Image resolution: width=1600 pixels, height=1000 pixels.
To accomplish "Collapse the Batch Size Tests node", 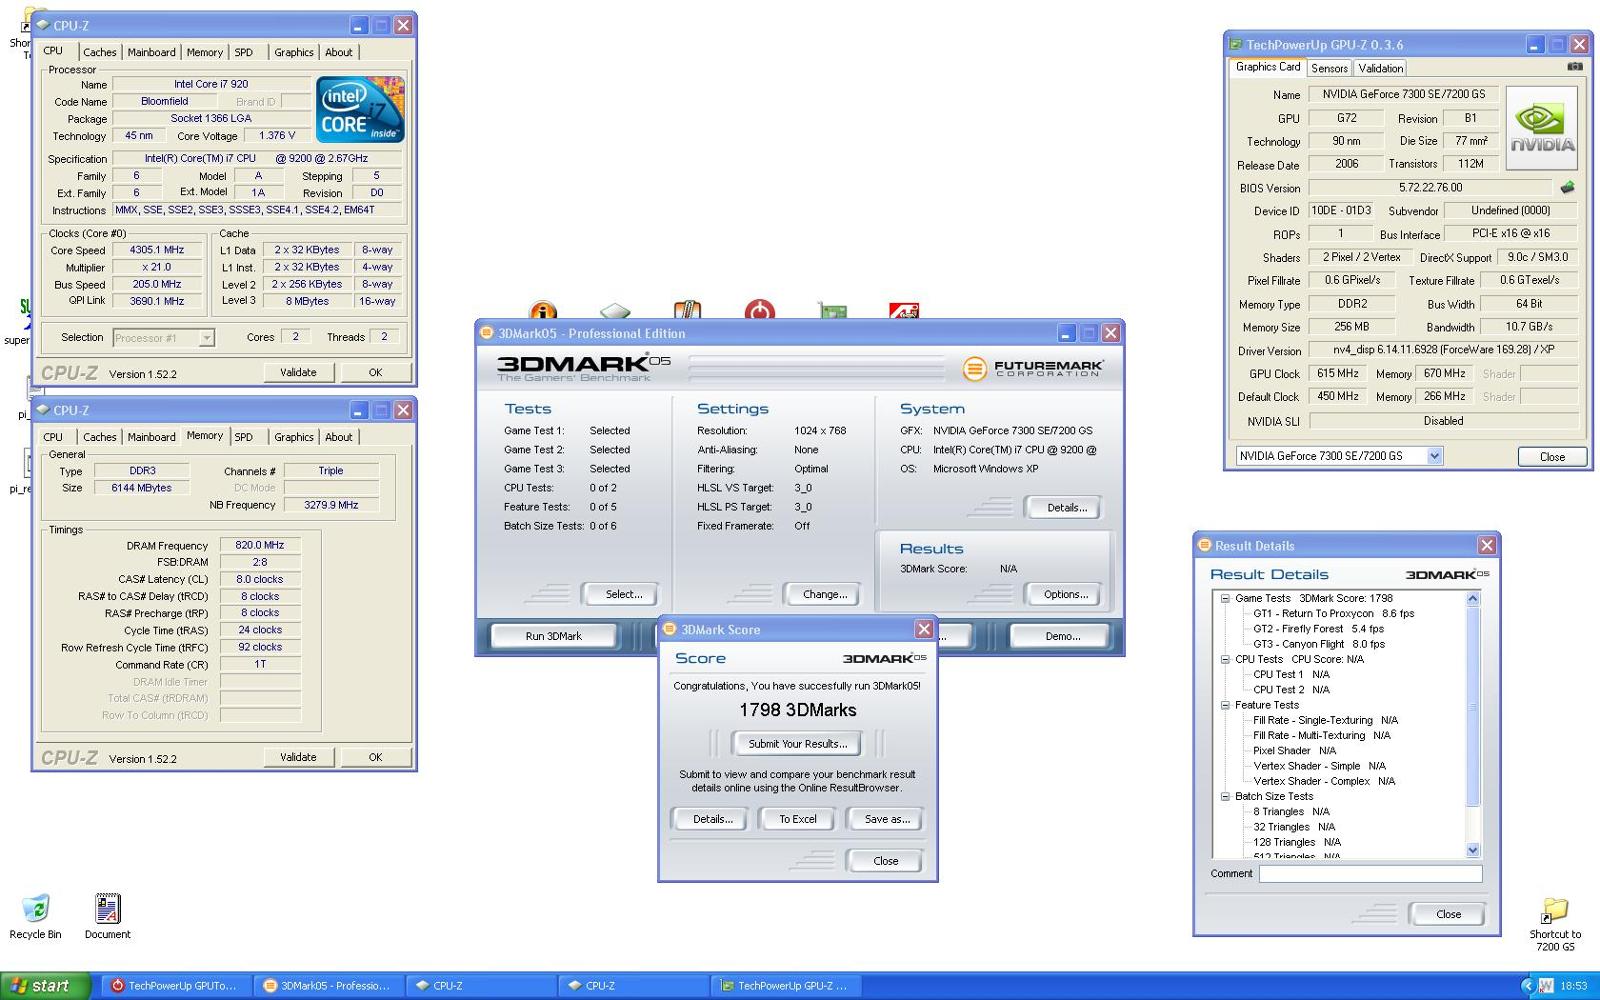I will pos(1225,797).
